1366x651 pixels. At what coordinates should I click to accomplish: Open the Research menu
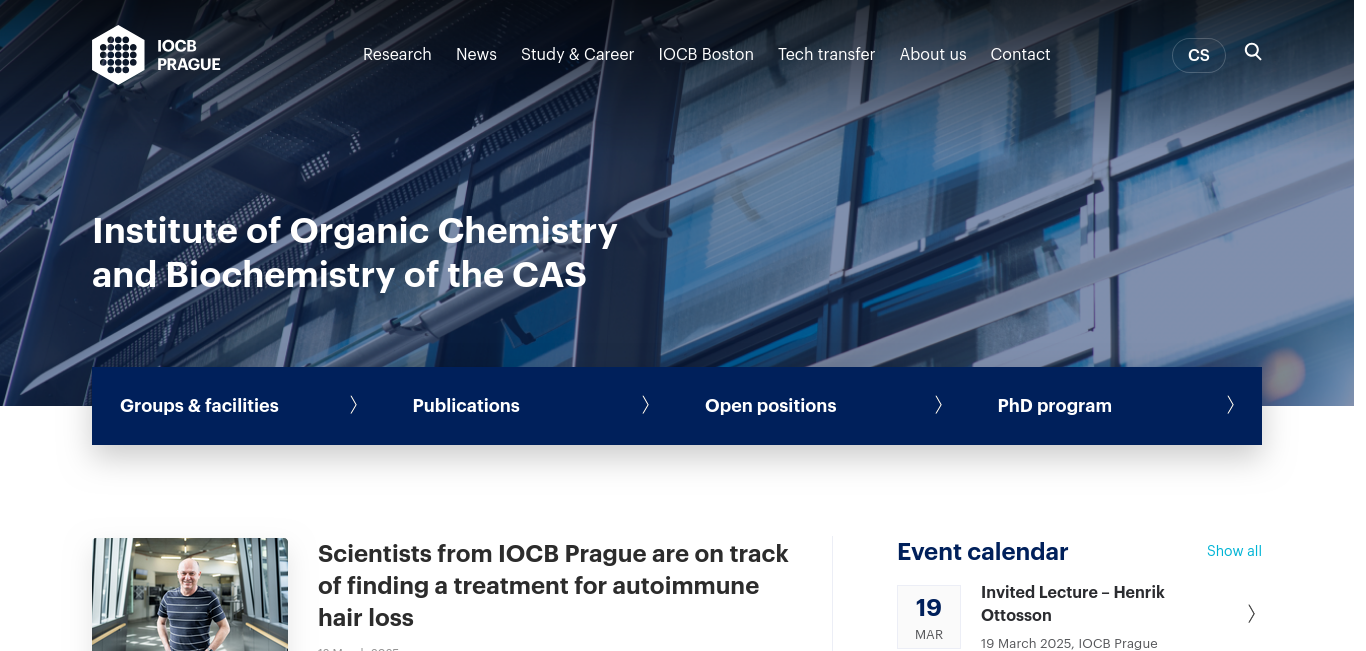[397, 54]
